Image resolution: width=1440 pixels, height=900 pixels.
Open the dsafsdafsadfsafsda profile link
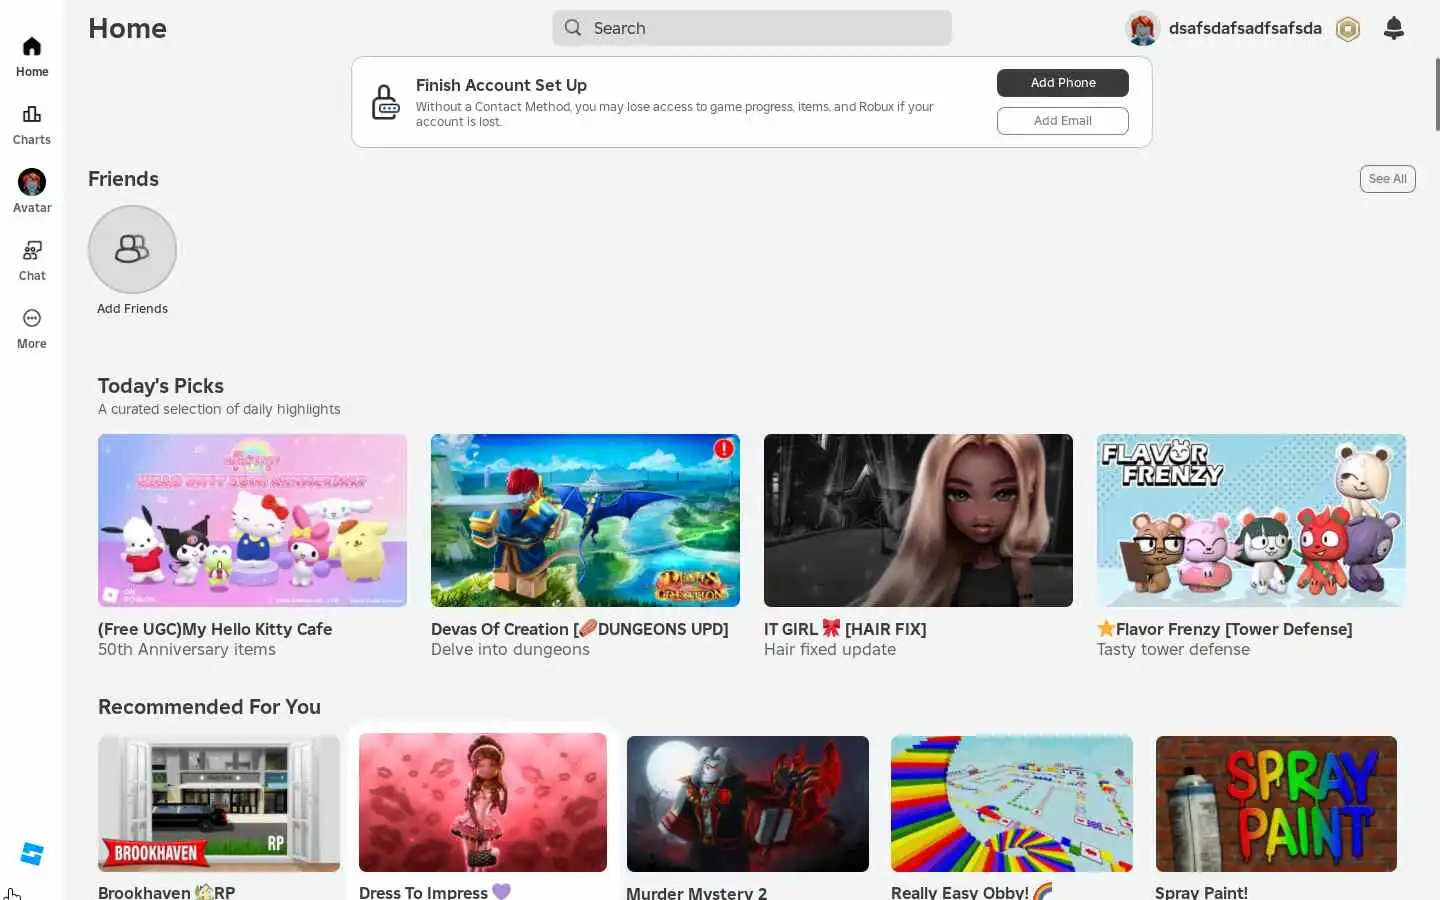pos(1245,28)
